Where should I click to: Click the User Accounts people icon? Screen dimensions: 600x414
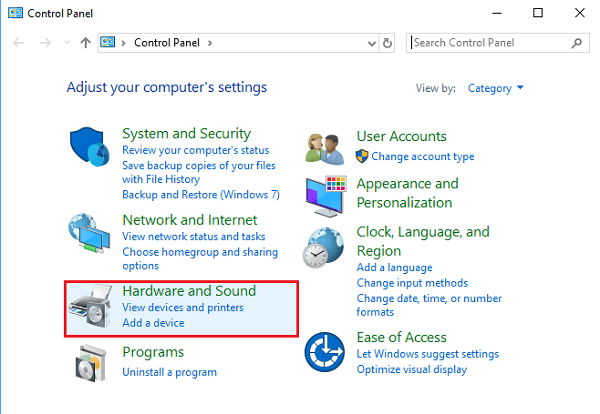(328, 147)
